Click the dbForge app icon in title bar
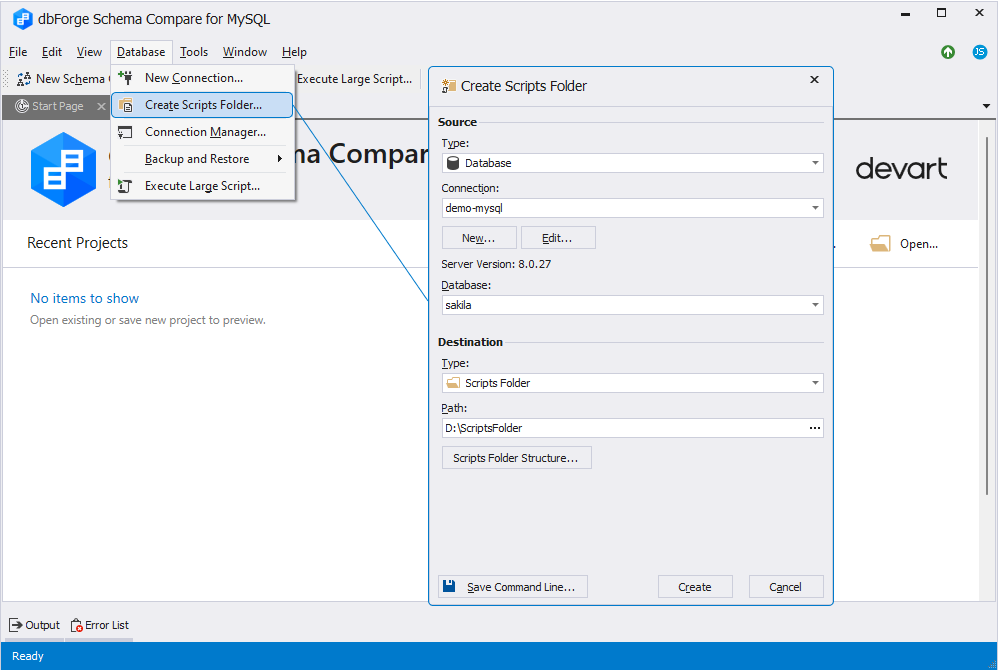The height and width of the screenshot is (670, 998). pyautogui.click(x=22, y=19)
